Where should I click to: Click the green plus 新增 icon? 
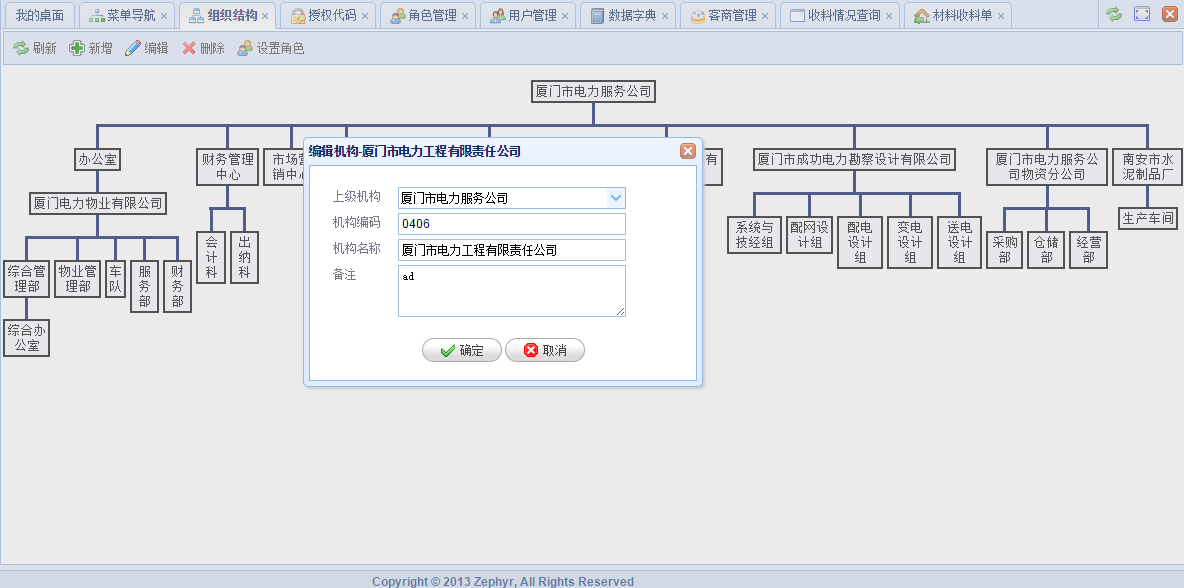[76, 48]
